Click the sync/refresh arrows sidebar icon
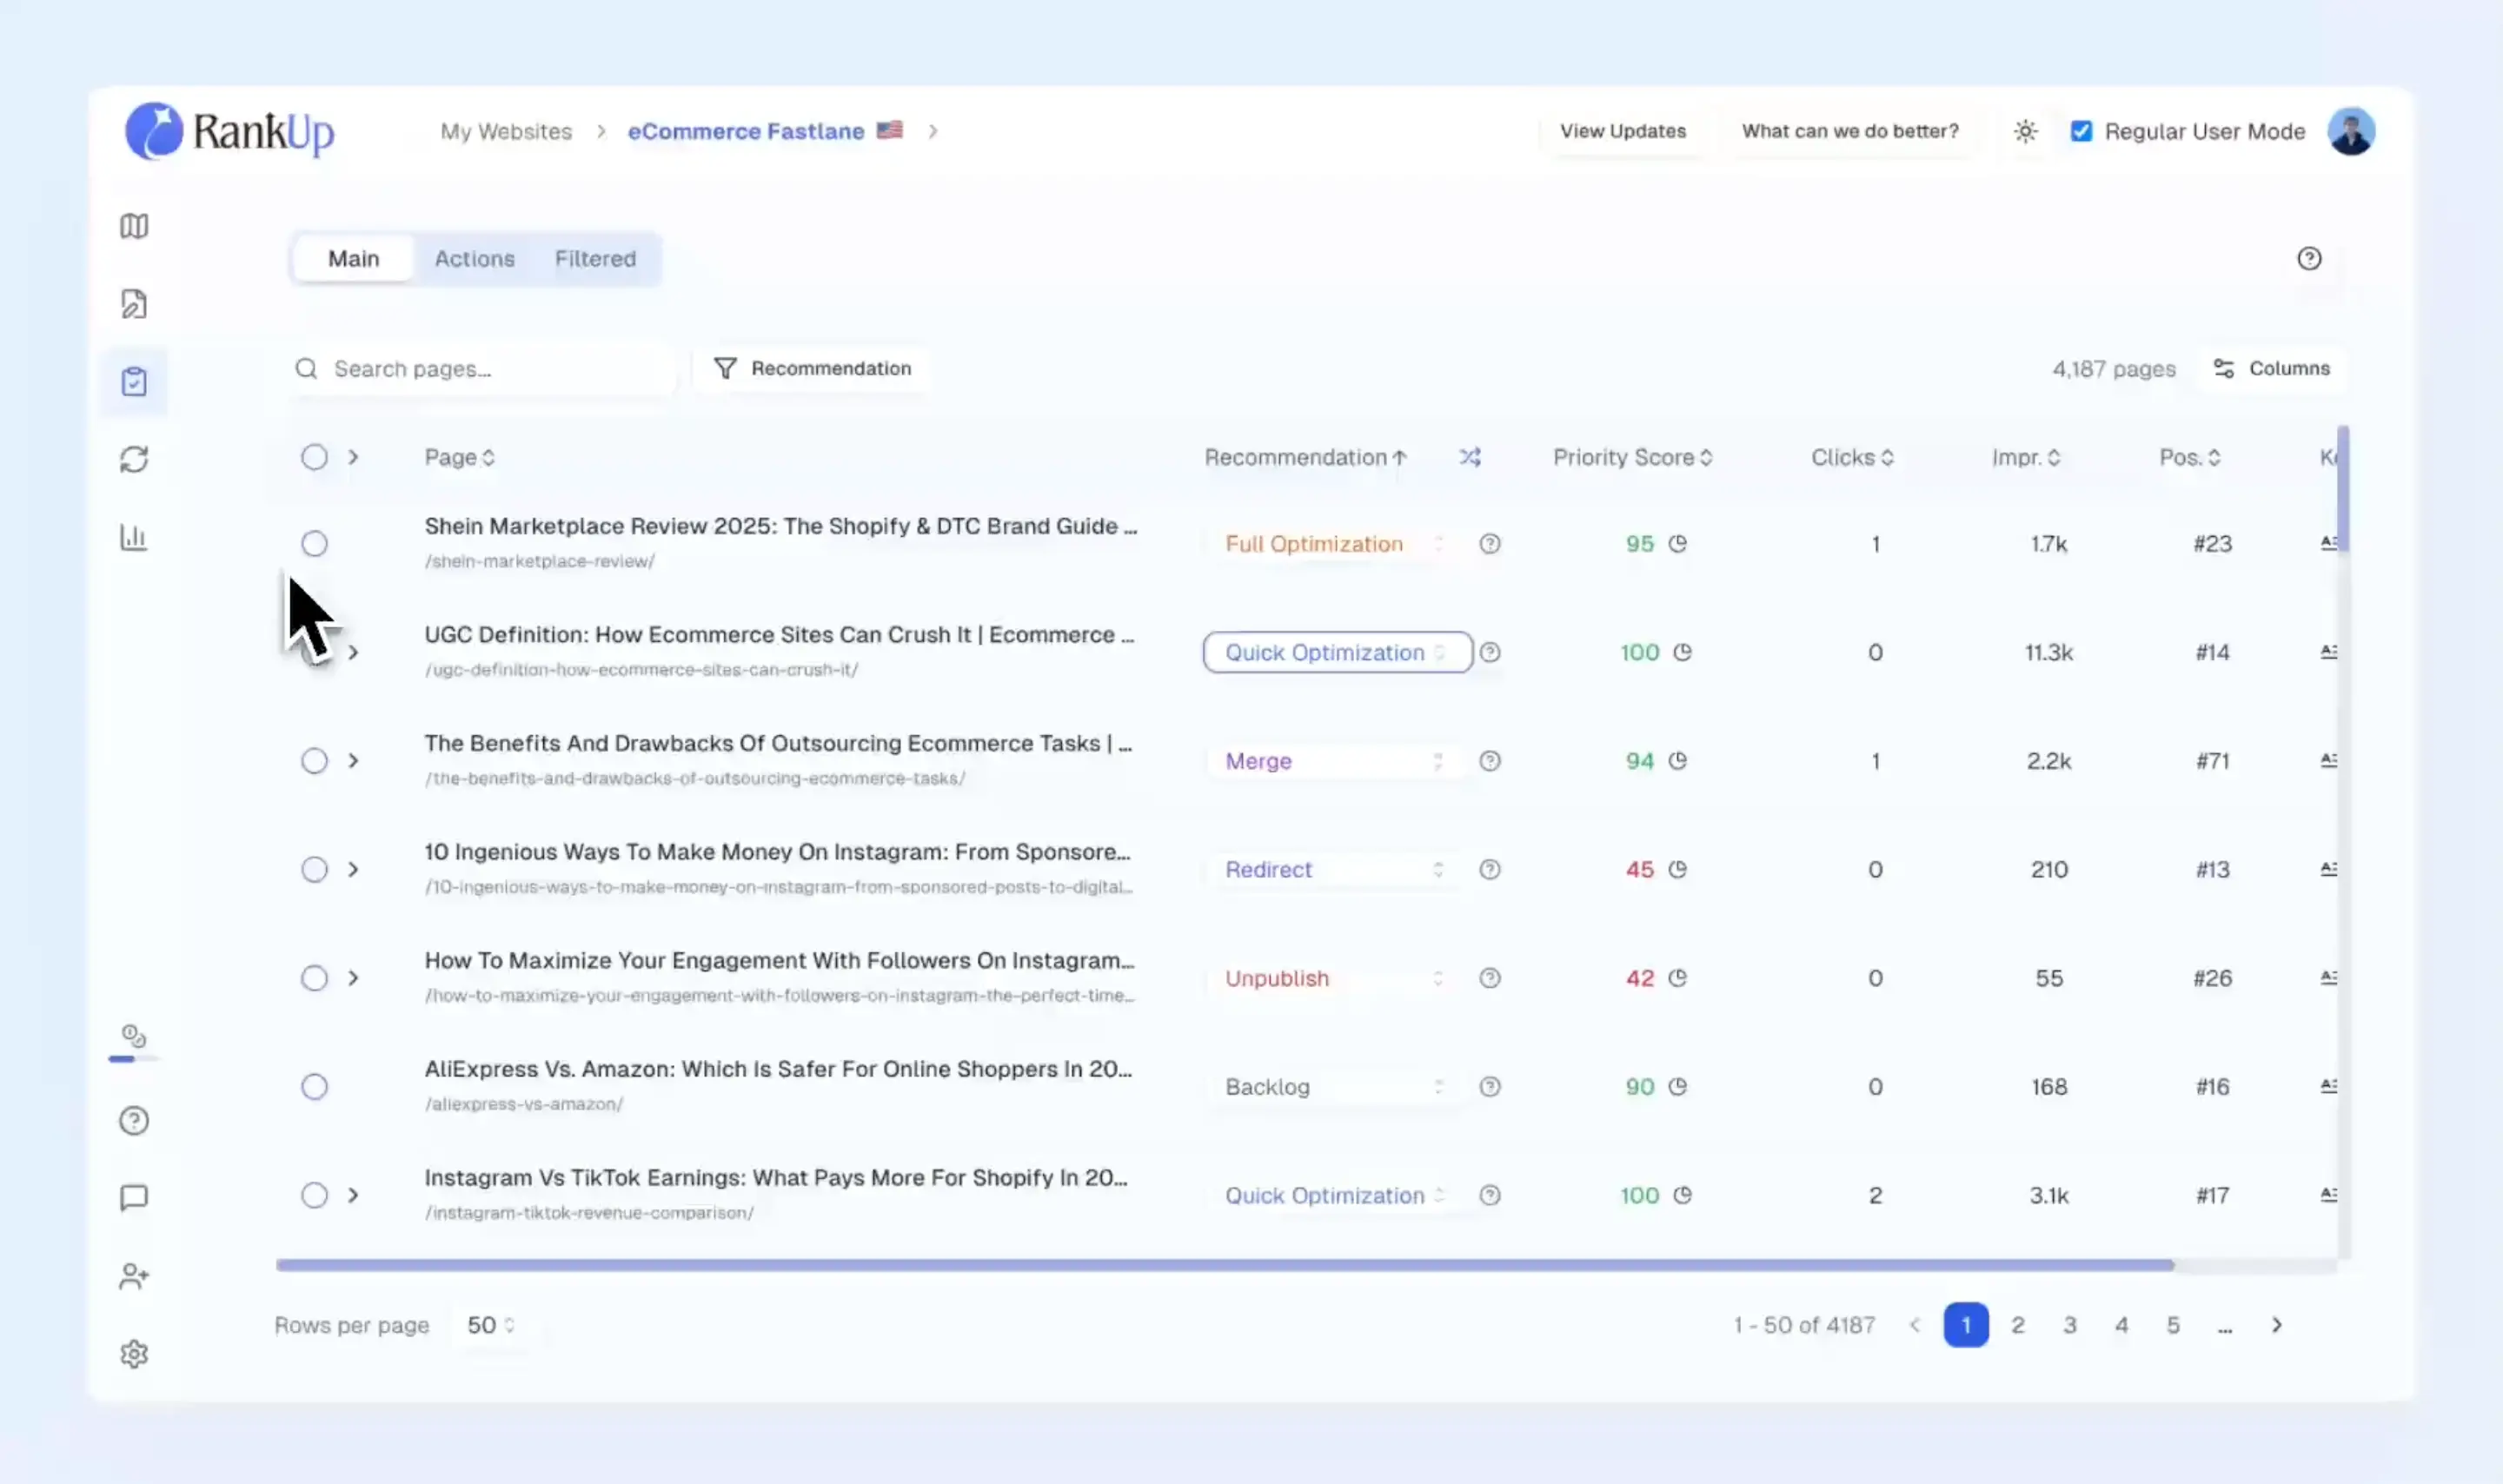 click(134, 459)
